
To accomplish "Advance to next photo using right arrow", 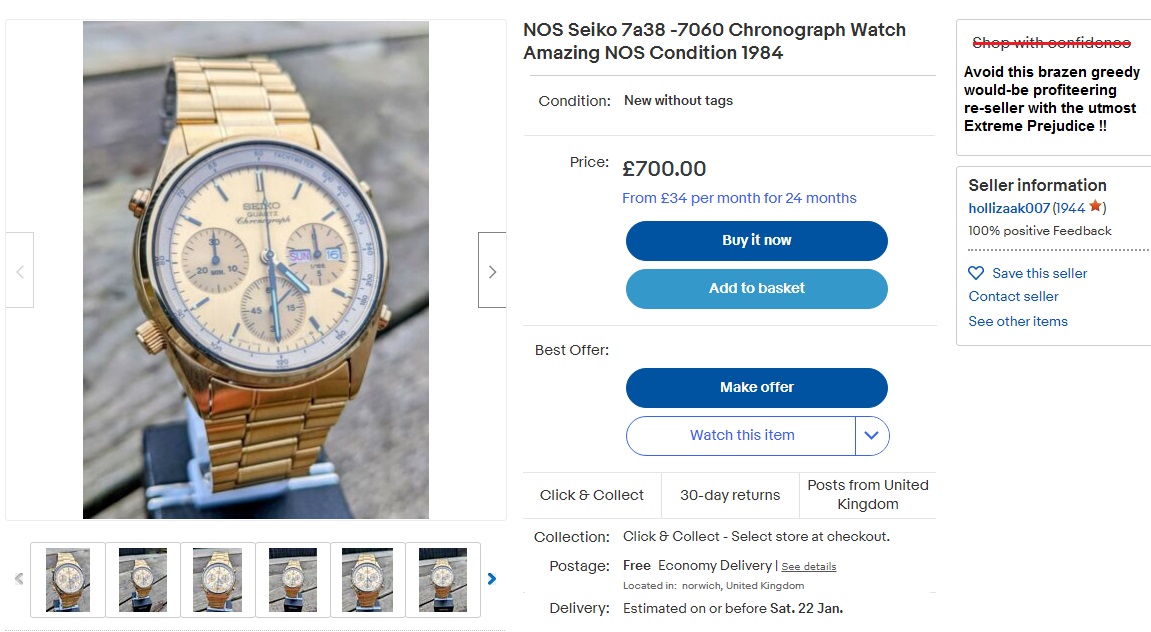I will tap(491, 270).
